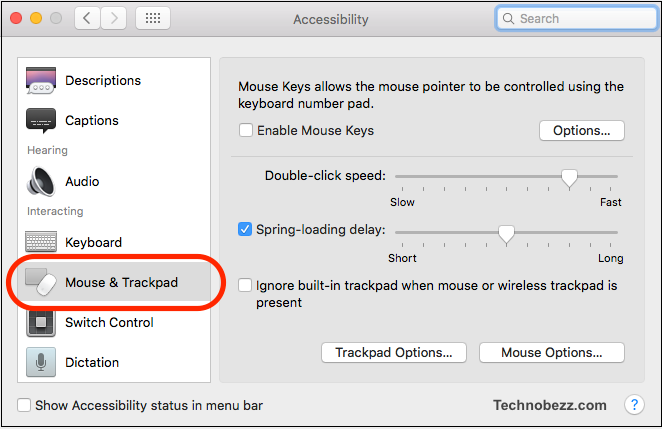Open the help question mark button

(634, 405)
